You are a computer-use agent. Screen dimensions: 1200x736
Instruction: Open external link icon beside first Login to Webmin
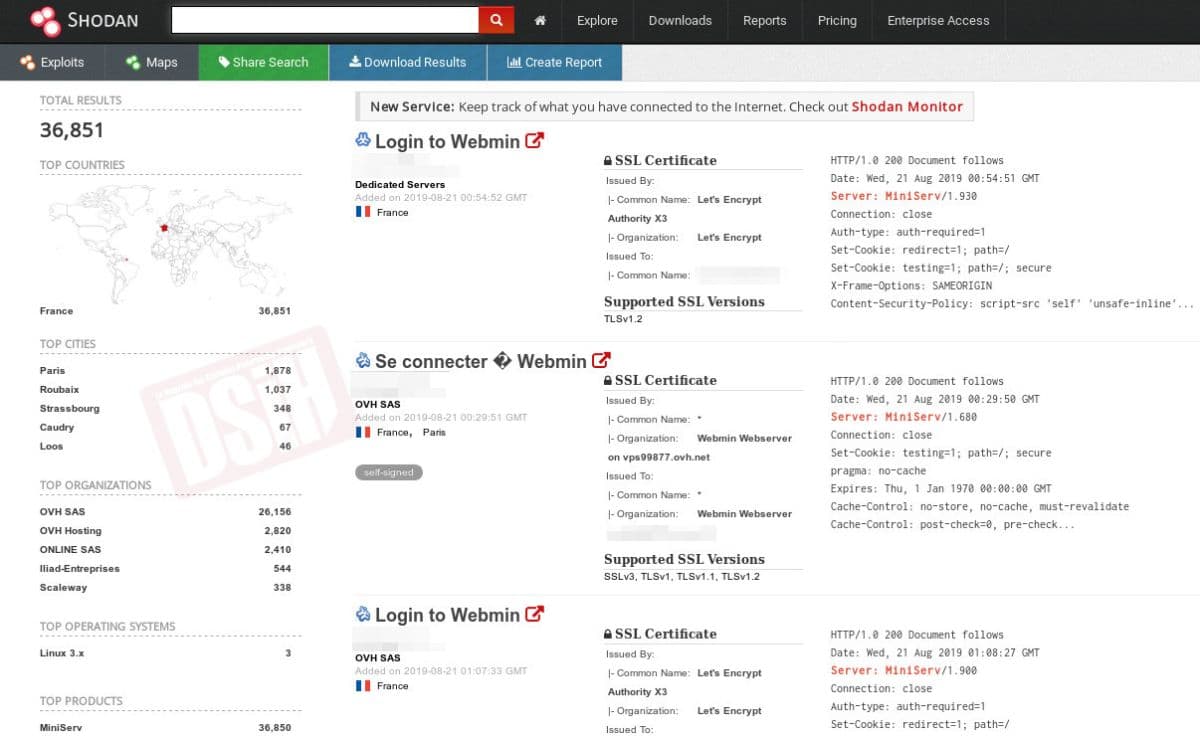(x=535, y=141)
